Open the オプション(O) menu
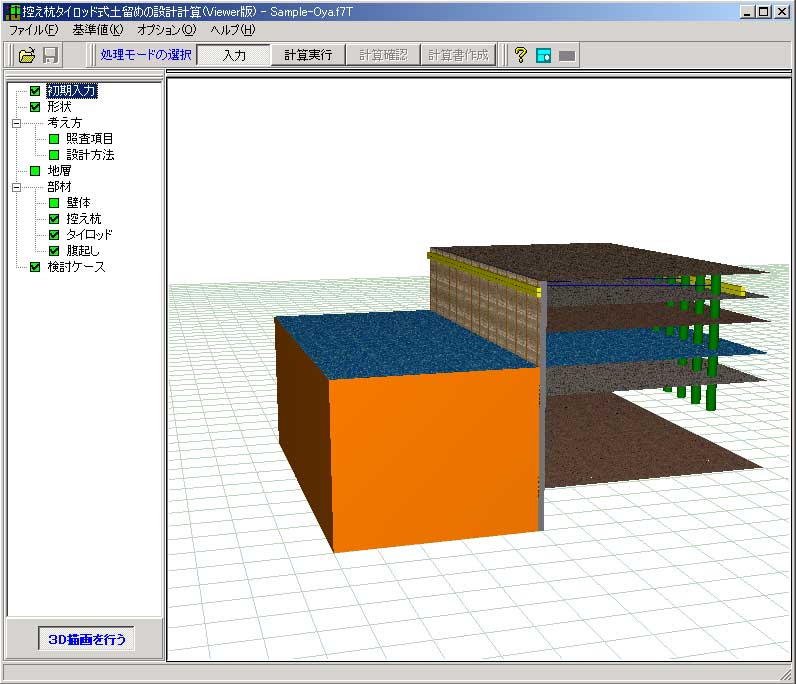 167,30
